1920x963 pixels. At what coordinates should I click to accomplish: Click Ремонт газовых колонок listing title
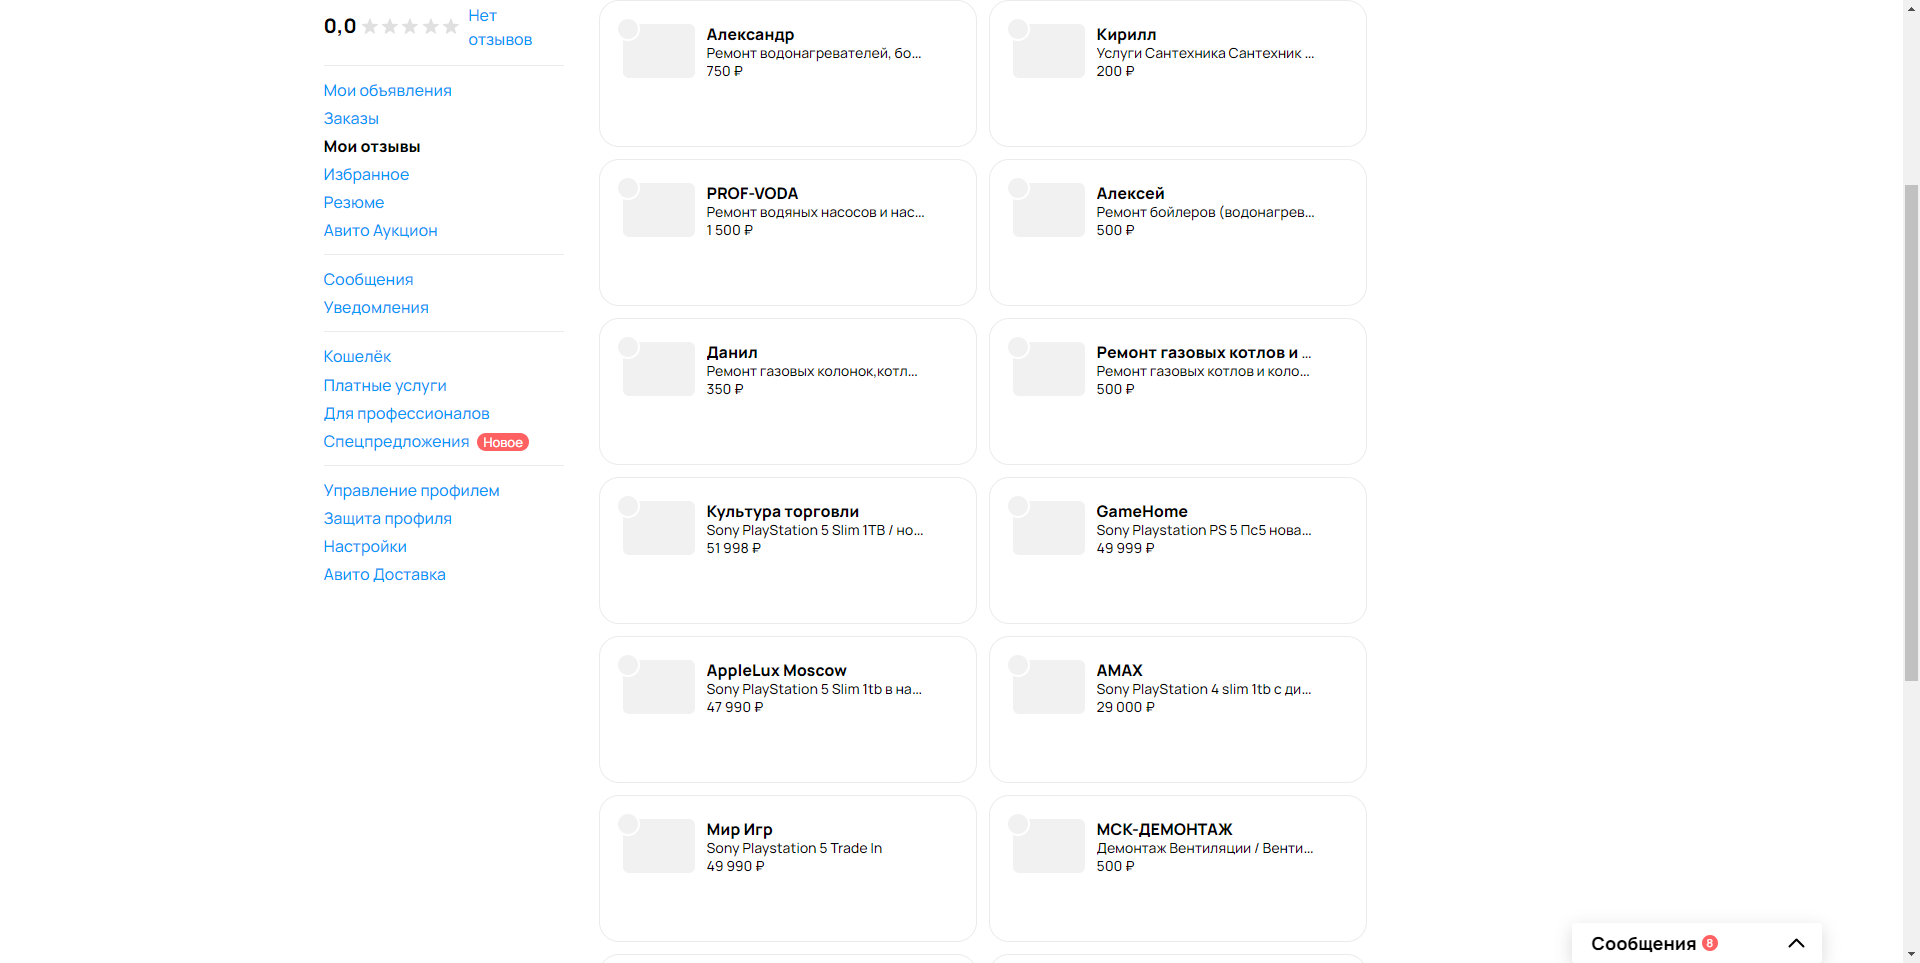[812, 371]
